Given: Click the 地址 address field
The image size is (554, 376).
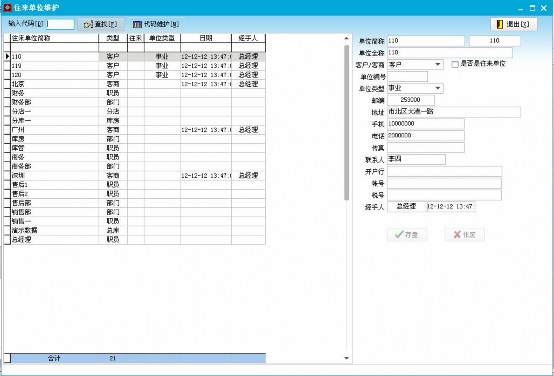Looking at the screenshot, I should (454, 112).
